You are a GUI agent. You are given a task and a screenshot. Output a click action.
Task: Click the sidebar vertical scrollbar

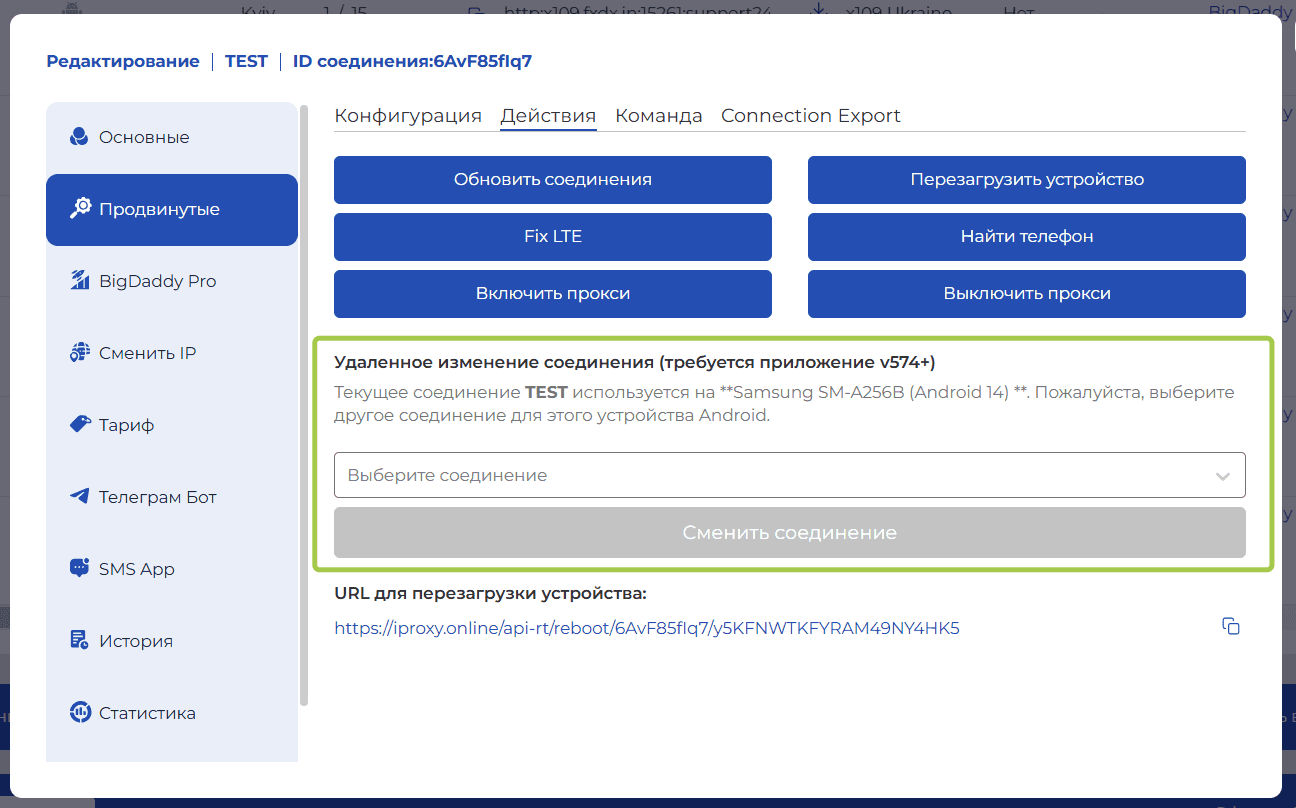304,405
